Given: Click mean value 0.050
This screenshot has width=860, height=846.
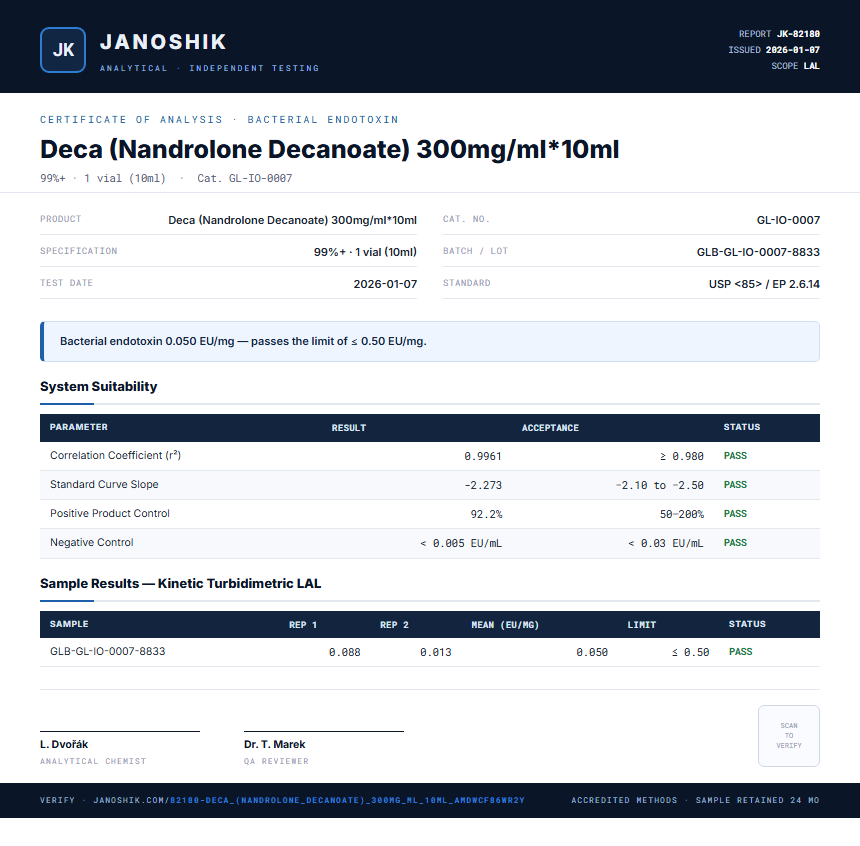Looking at the screenshot, I should pos(592,652).
